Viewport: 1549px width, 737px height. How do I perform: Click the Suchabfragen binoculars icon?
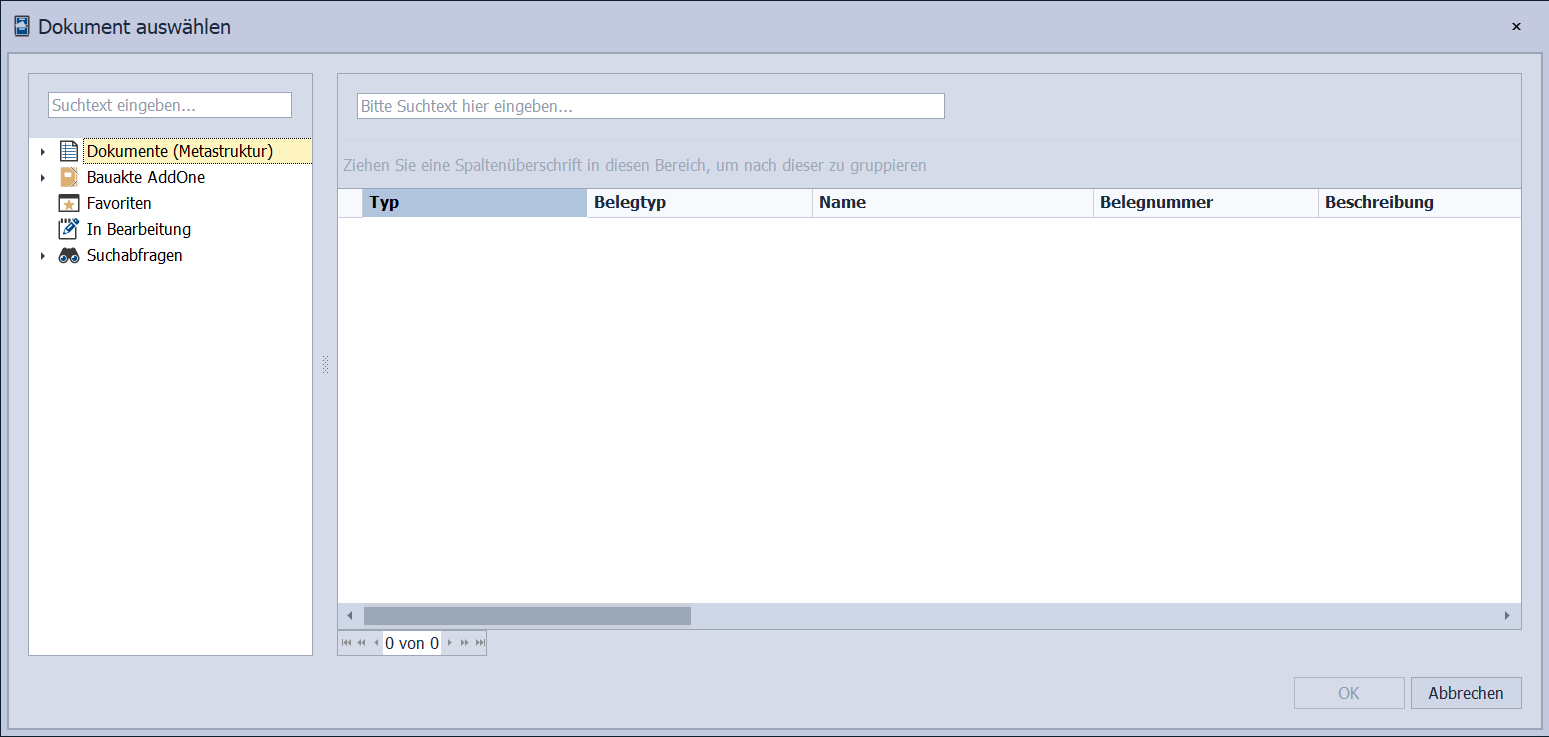69,255
